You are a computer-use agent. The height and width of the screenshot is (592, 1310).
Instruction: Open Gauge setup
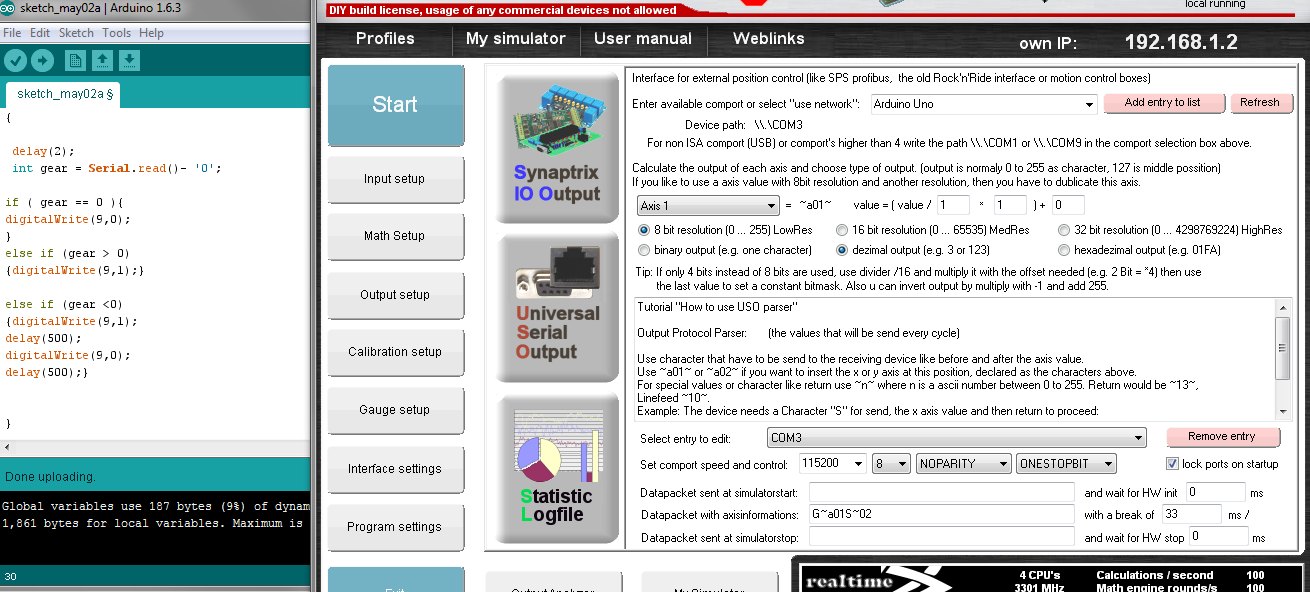tap(395, 410)
